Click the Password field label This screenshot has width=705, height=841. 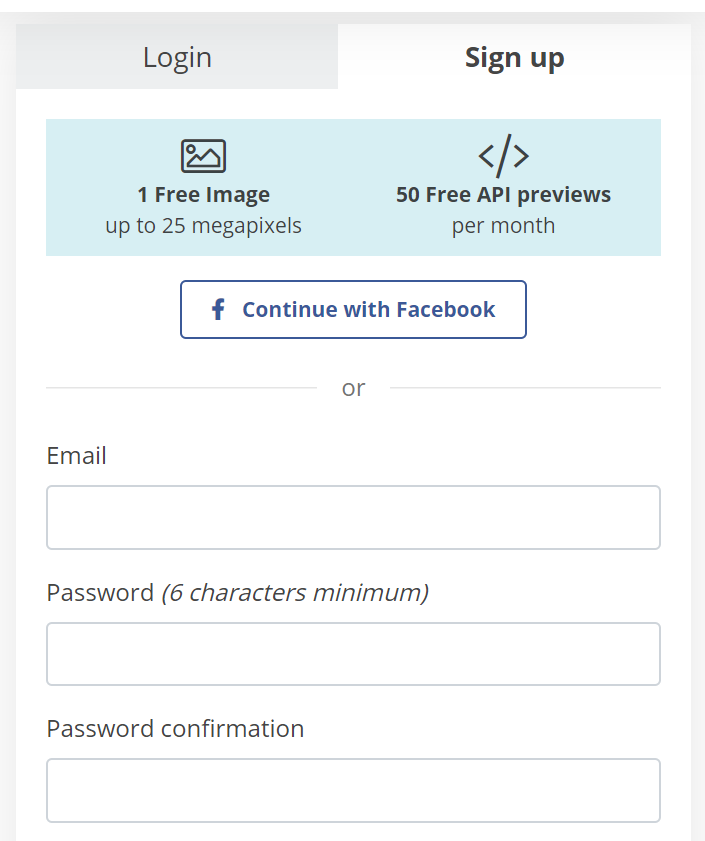(100, 593)
